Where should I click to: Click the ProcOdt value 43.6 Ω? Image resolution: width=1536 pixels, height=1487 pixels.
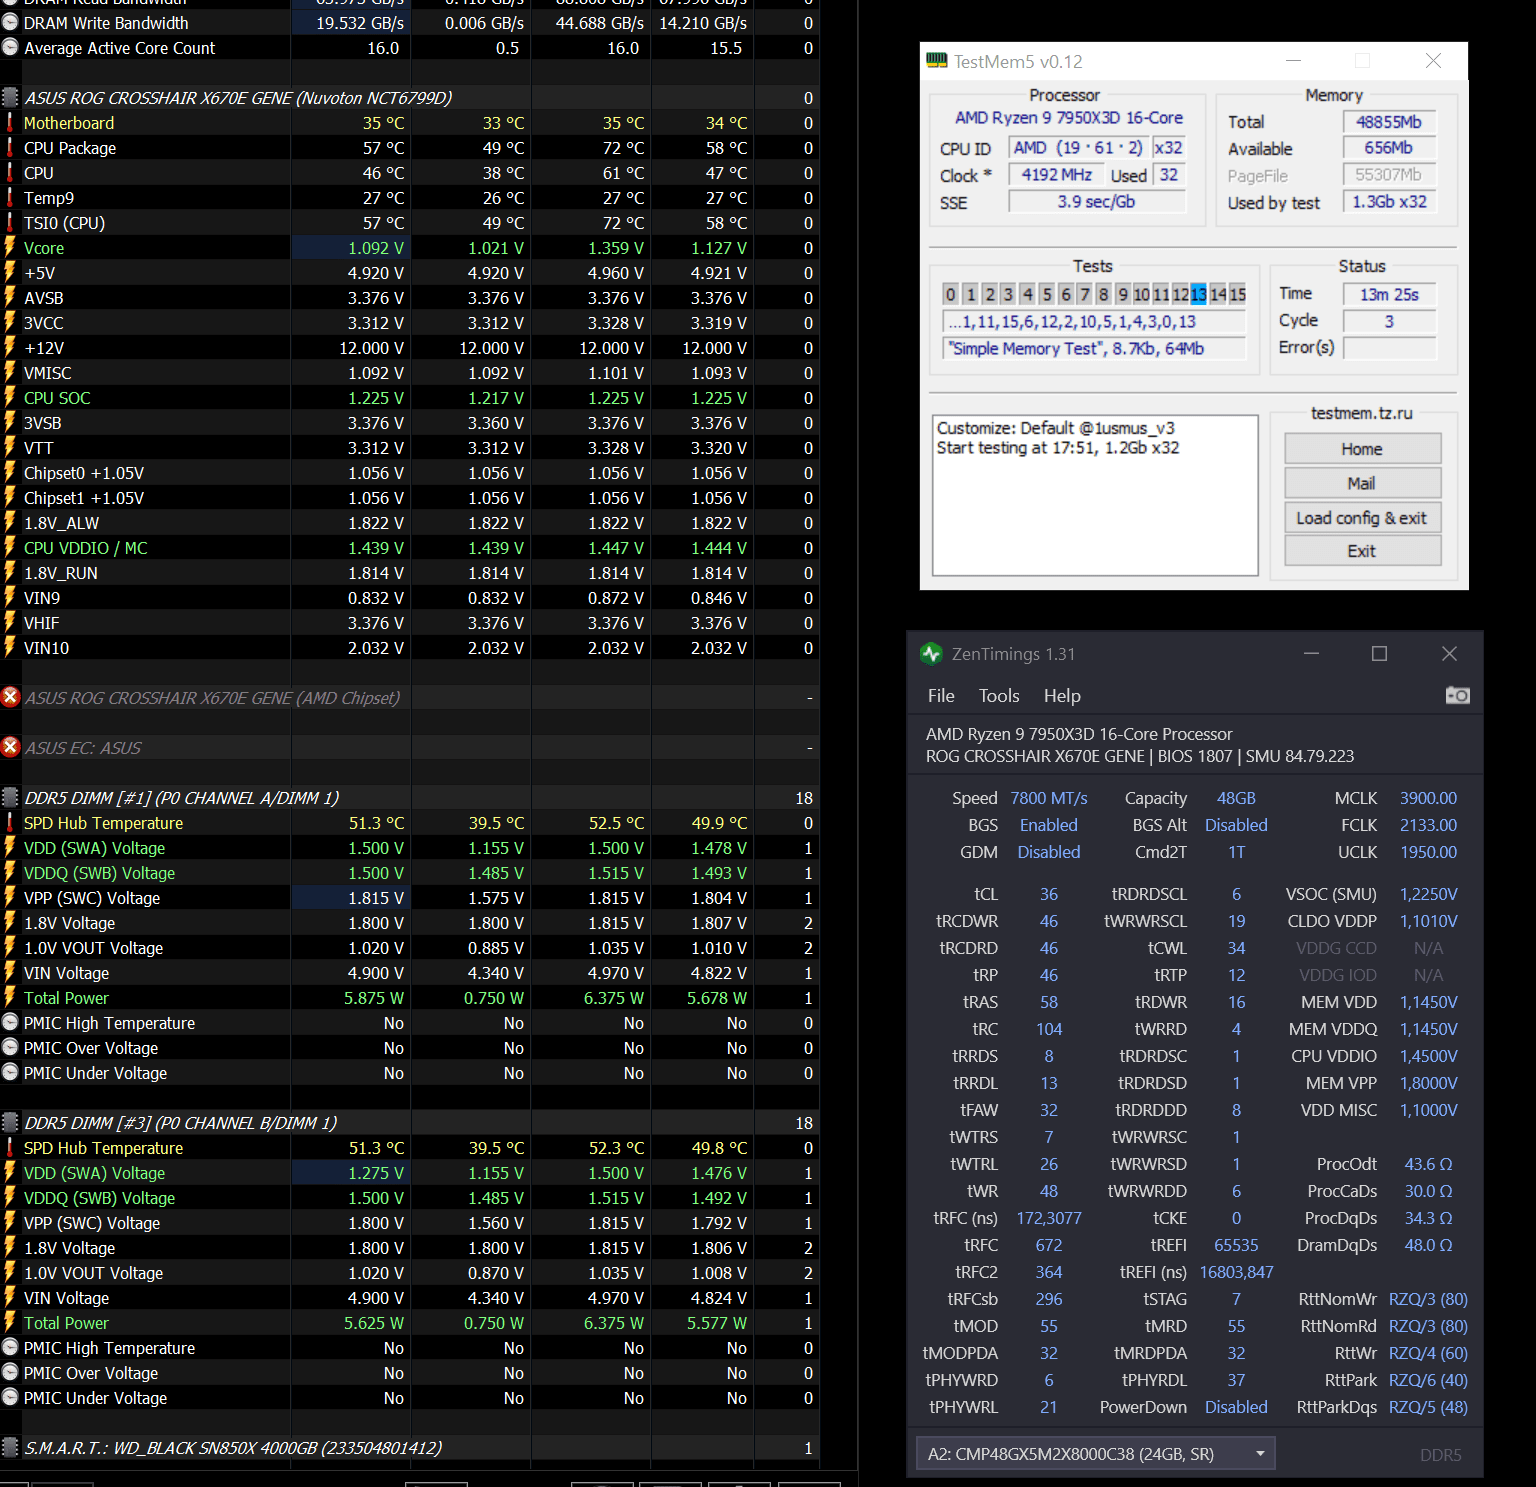click(1428, 1164)
